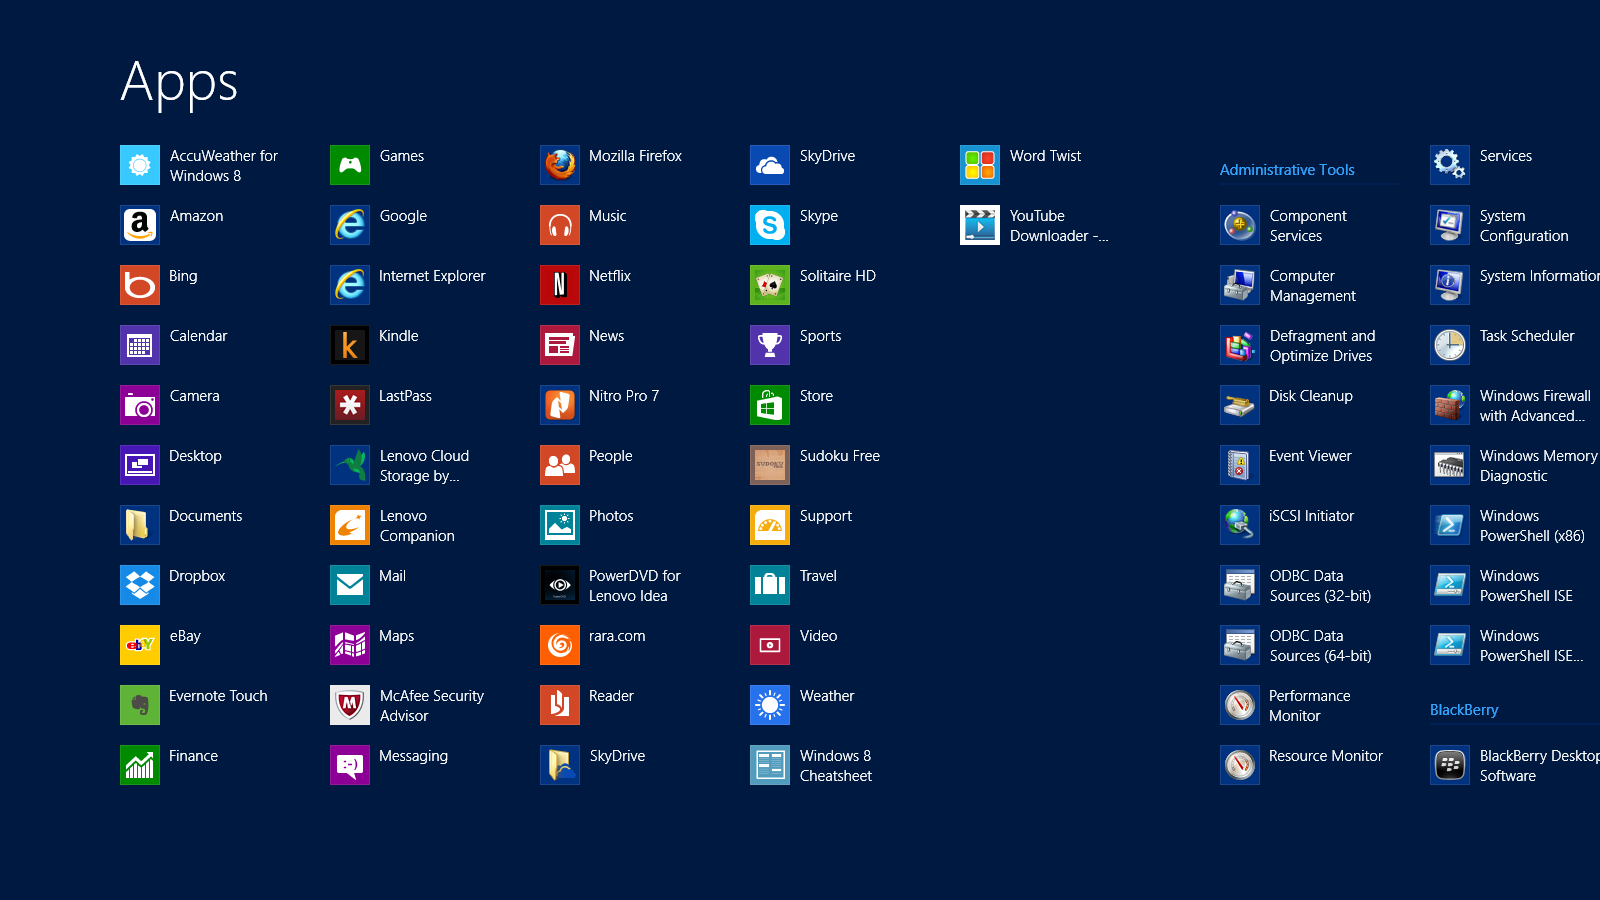The height and width of the screenshot is (900, 1600).
Task: Open the Calendar app icon
Action: (x=140, y=345)
